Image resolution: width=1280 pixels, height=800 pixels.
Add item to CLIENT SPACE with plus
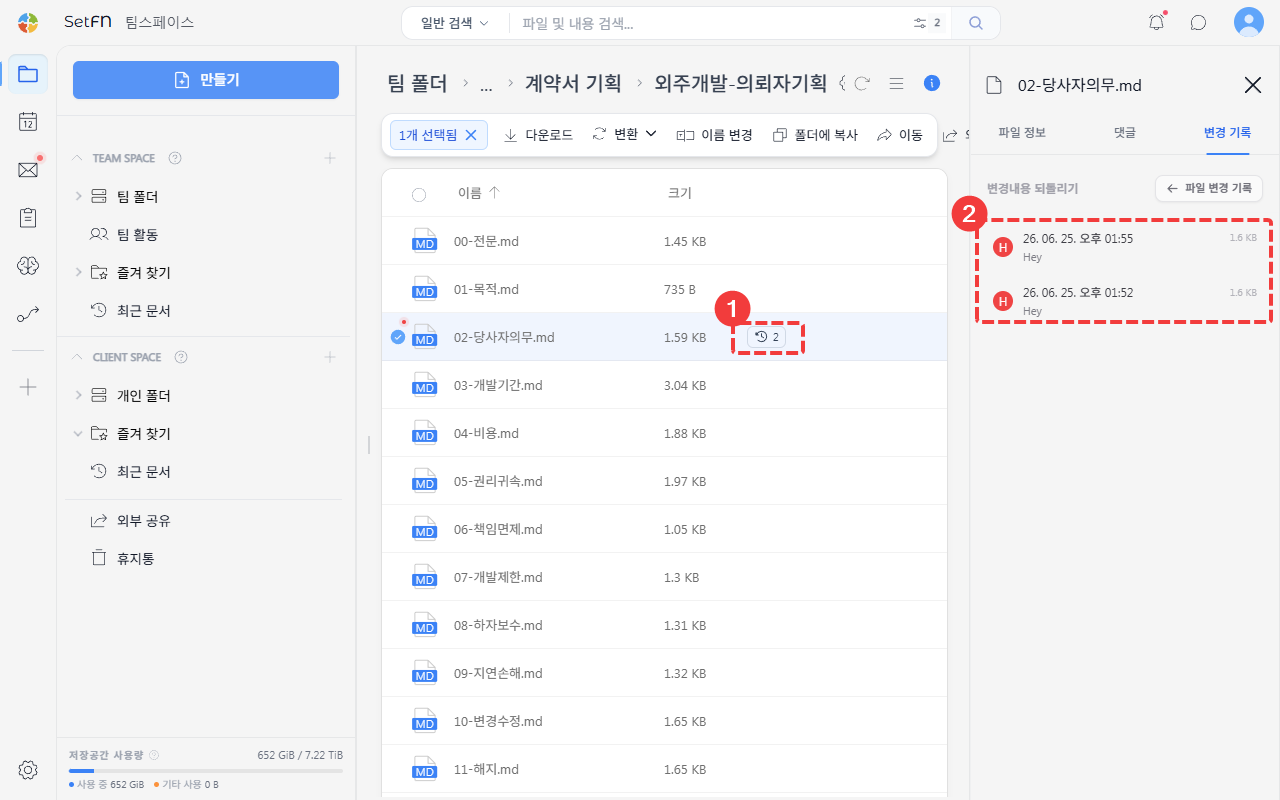pos(330,357)
